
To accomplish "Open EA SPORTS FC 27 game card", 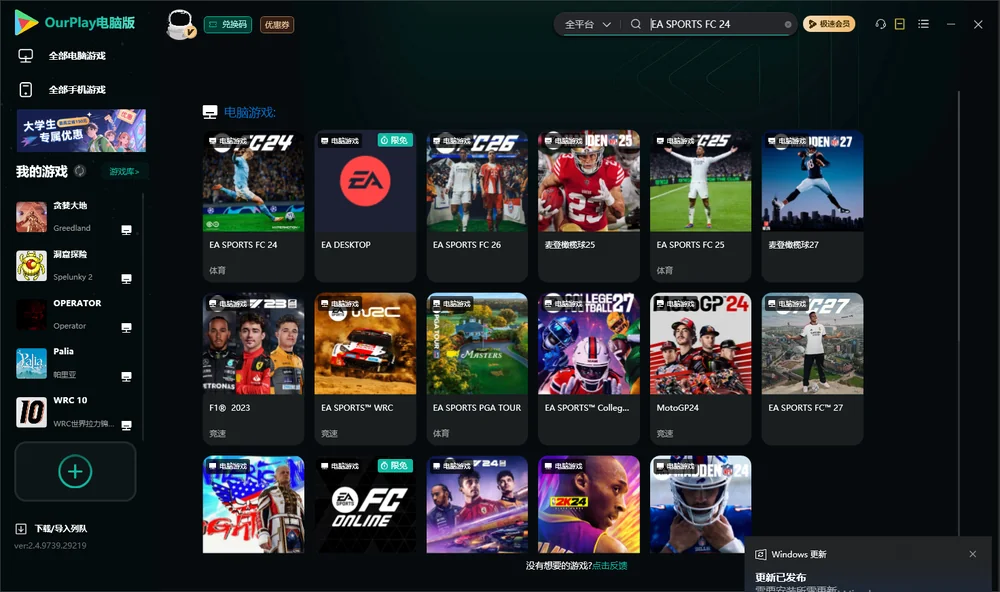I will pos(812,369).
